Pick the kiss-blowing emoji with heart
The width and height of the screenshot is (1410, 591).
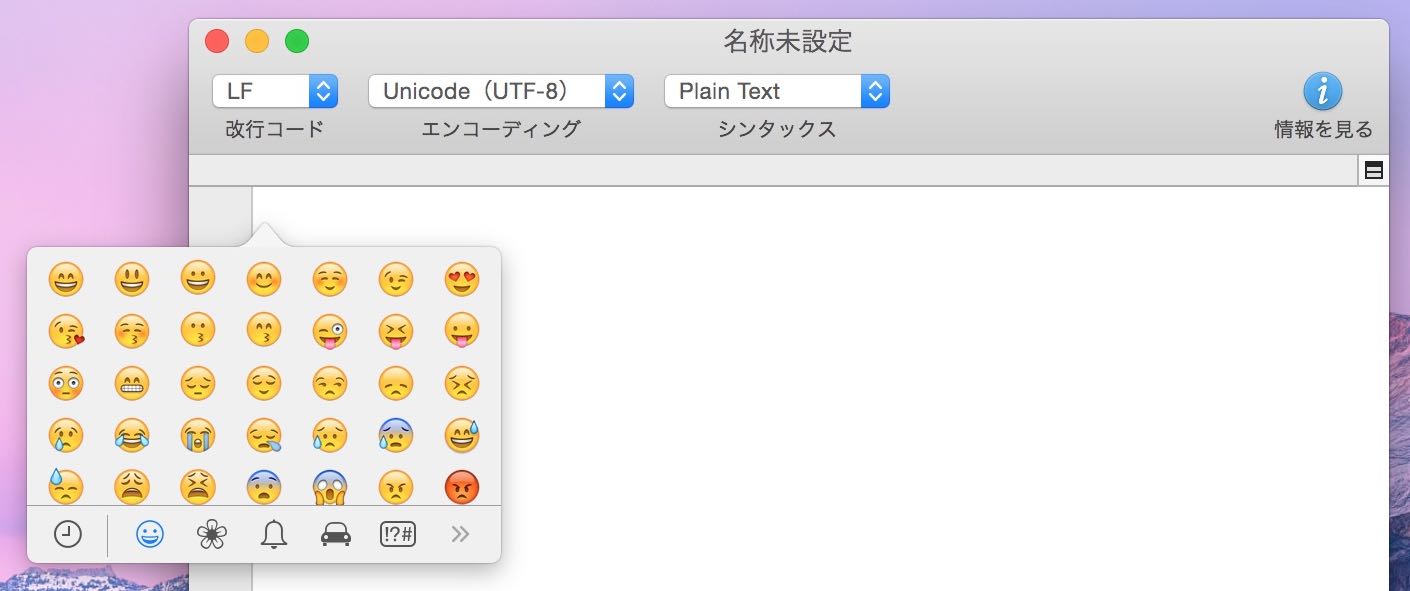[x=66, y=330]
